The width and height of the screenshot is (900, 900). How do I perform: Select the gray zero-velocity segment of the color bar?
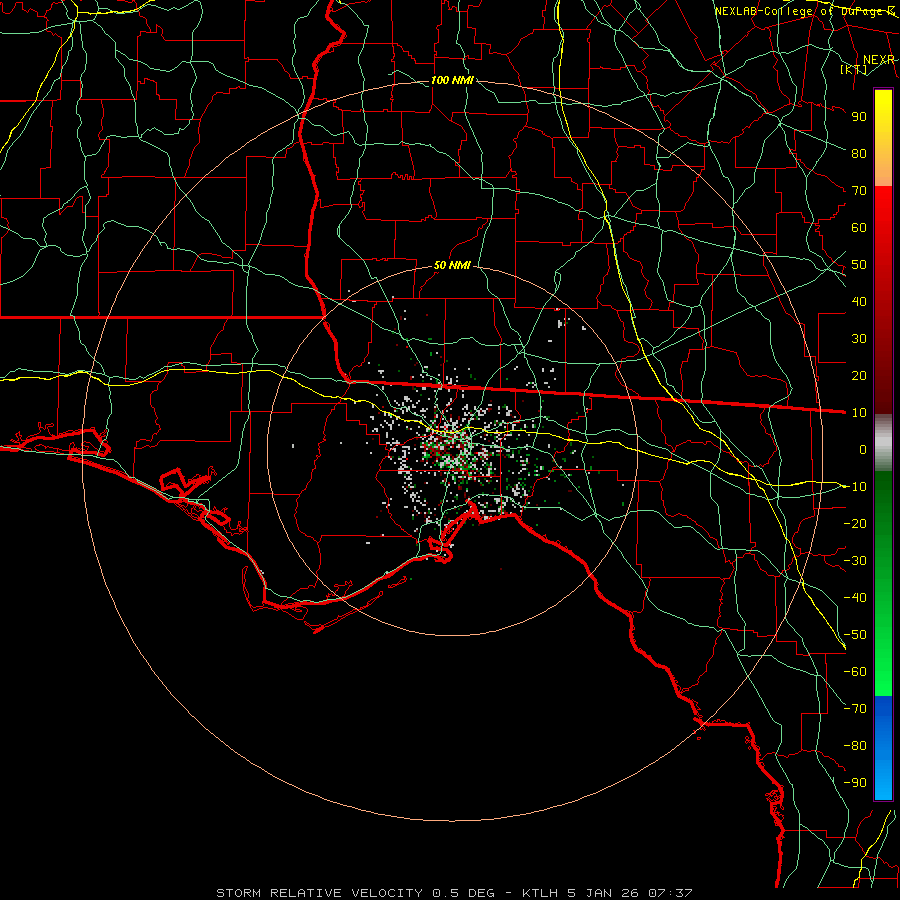pyautogui.click(x=883, y=443)
